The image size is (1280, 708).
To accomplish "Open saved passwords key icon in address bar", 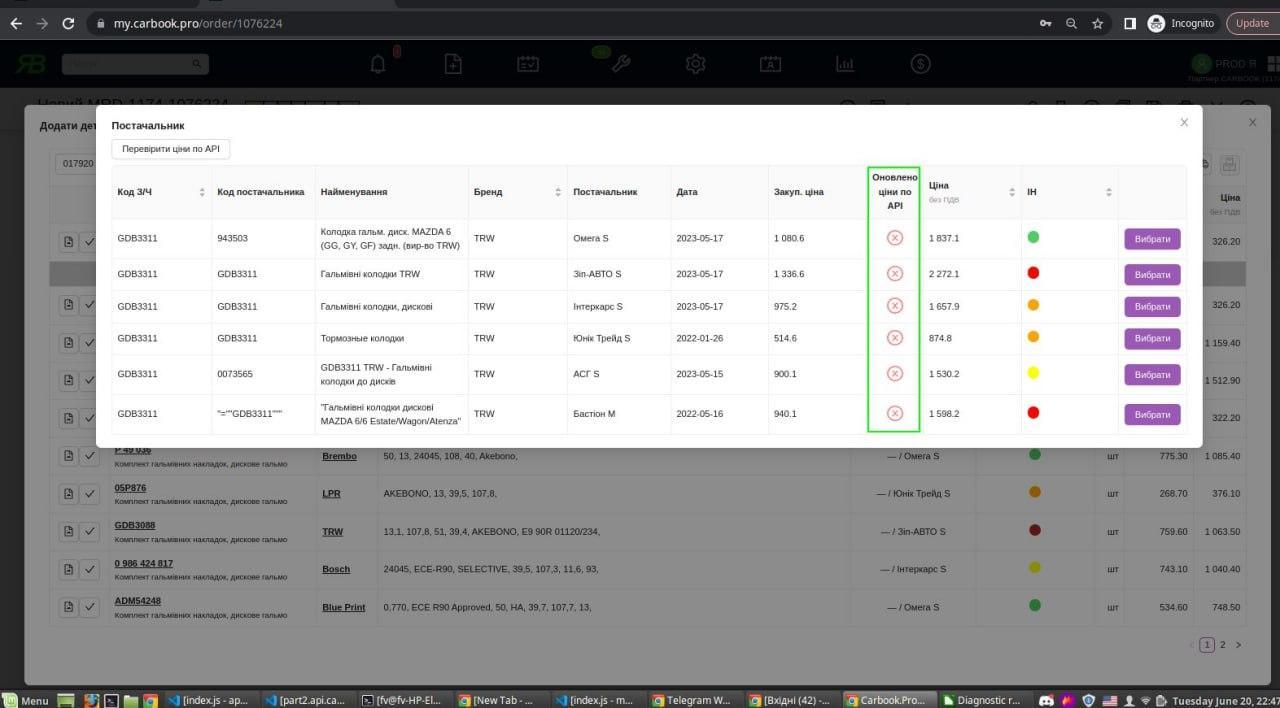I will [1045, 23].
